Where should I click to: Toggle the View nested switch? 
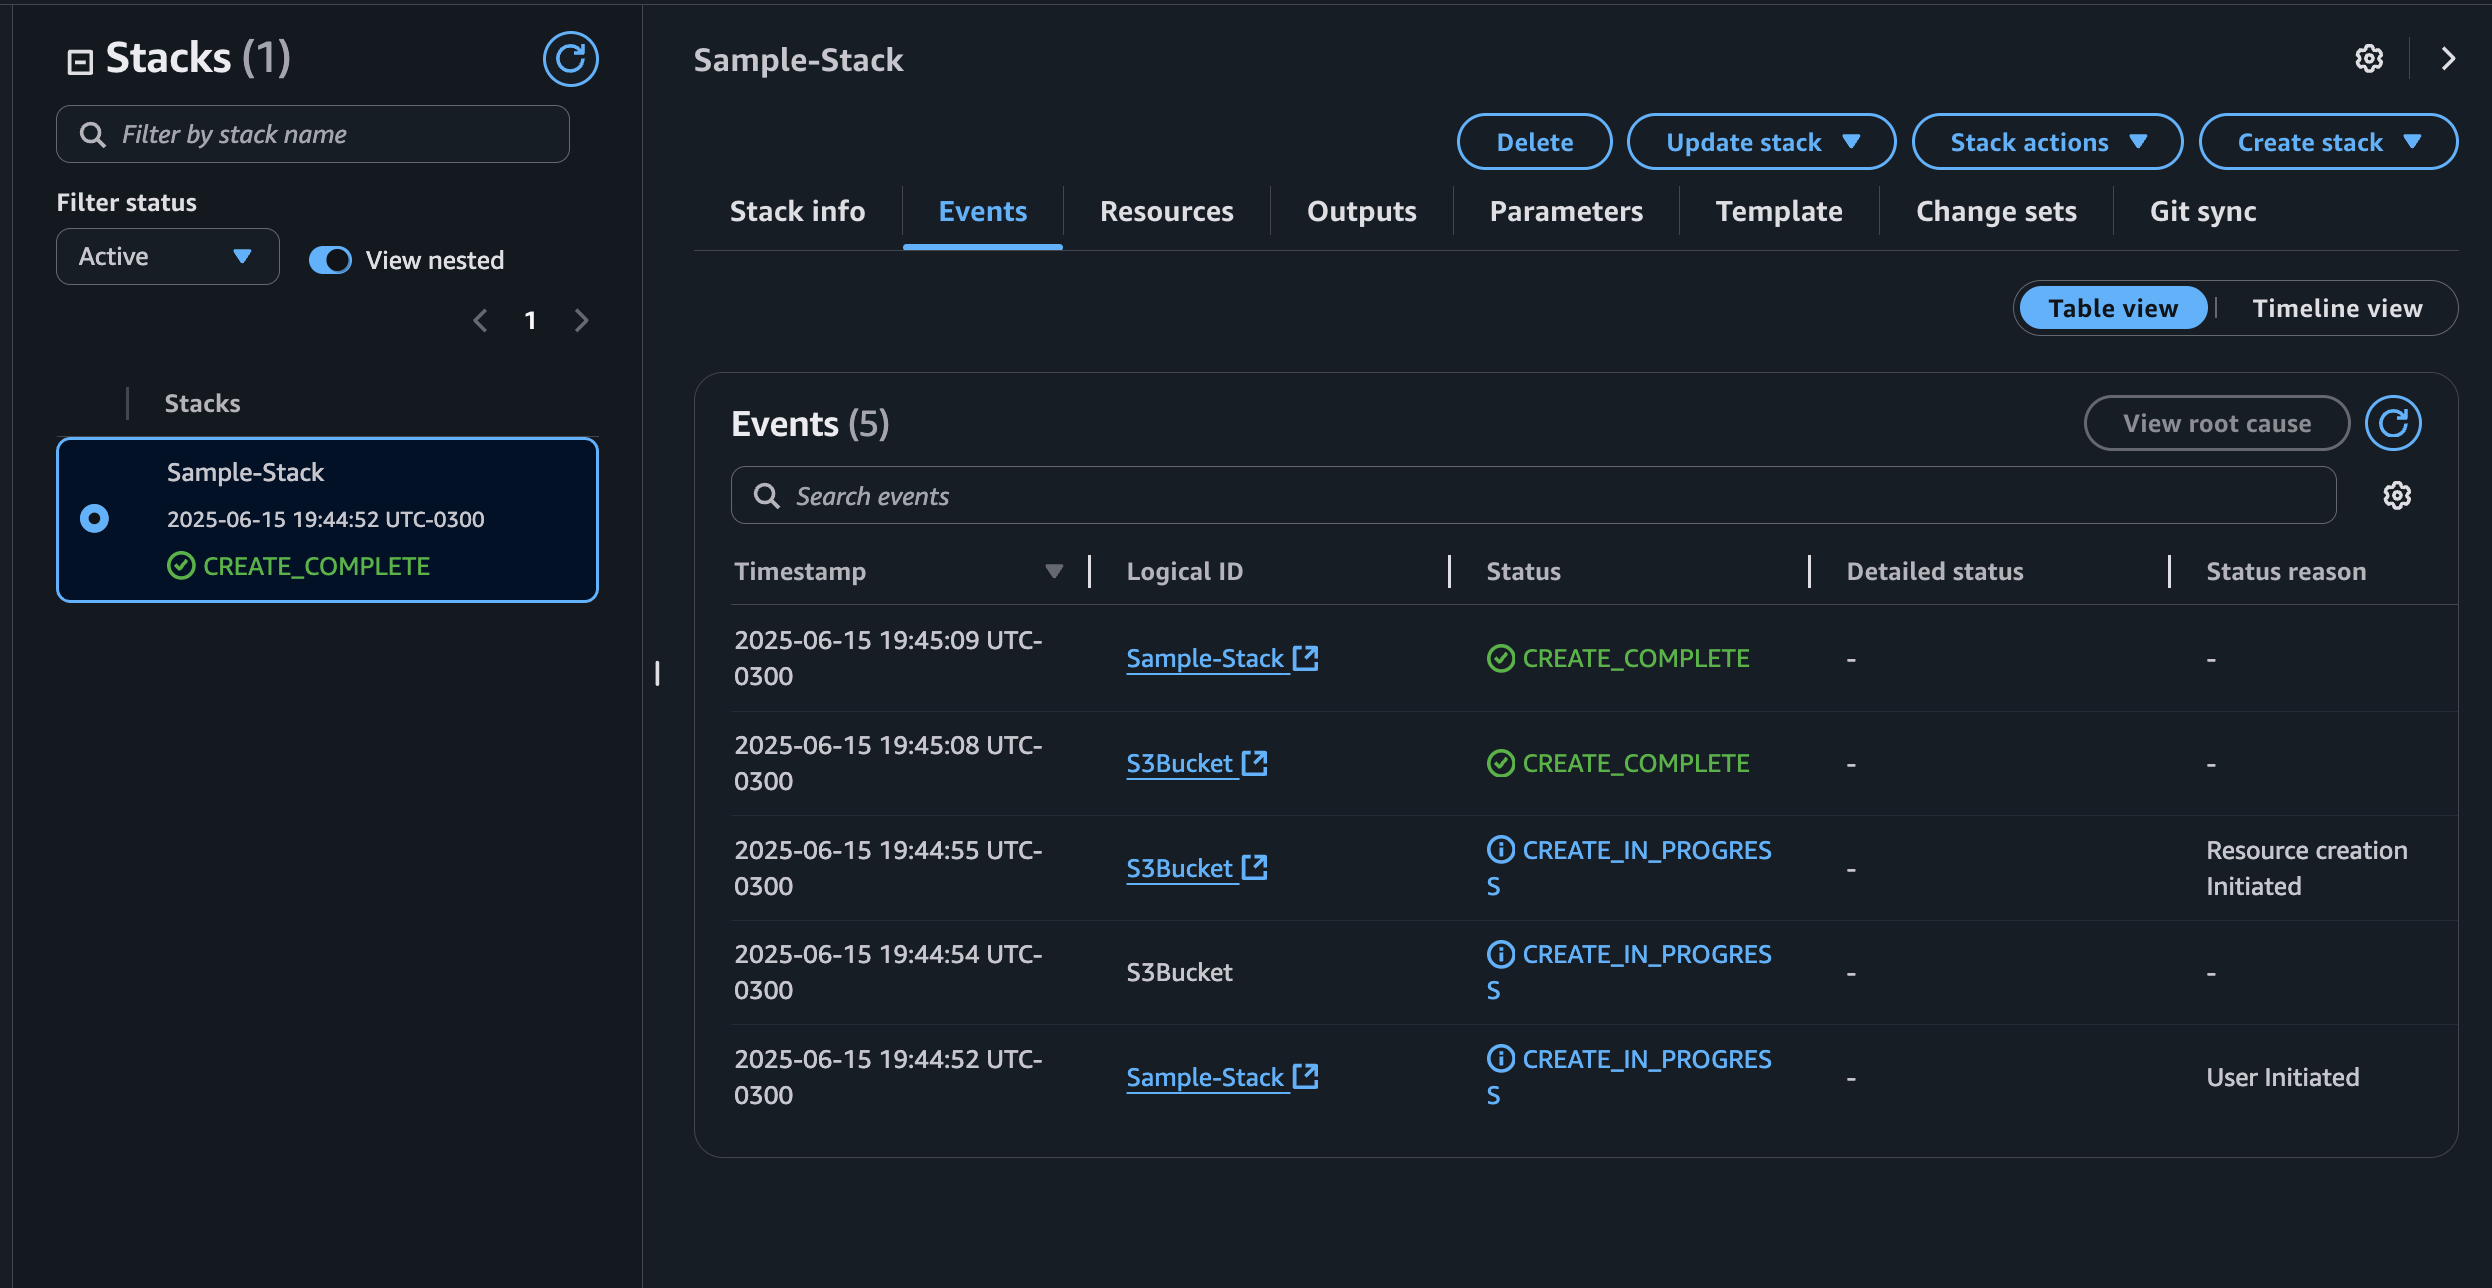click(x=330, y=260)
